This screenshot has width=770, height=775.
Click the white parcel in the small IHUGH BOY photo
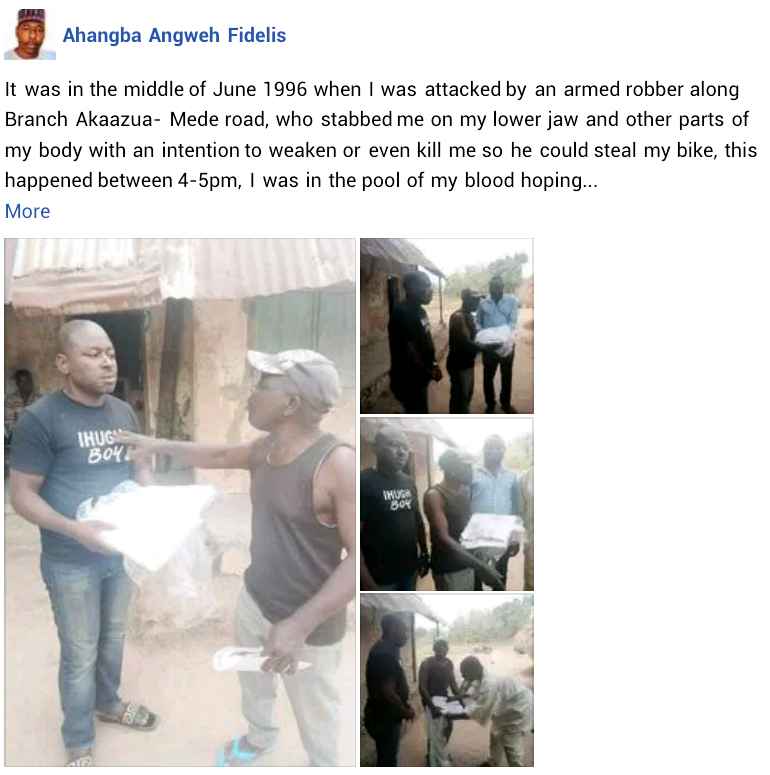tap(491, 531)
